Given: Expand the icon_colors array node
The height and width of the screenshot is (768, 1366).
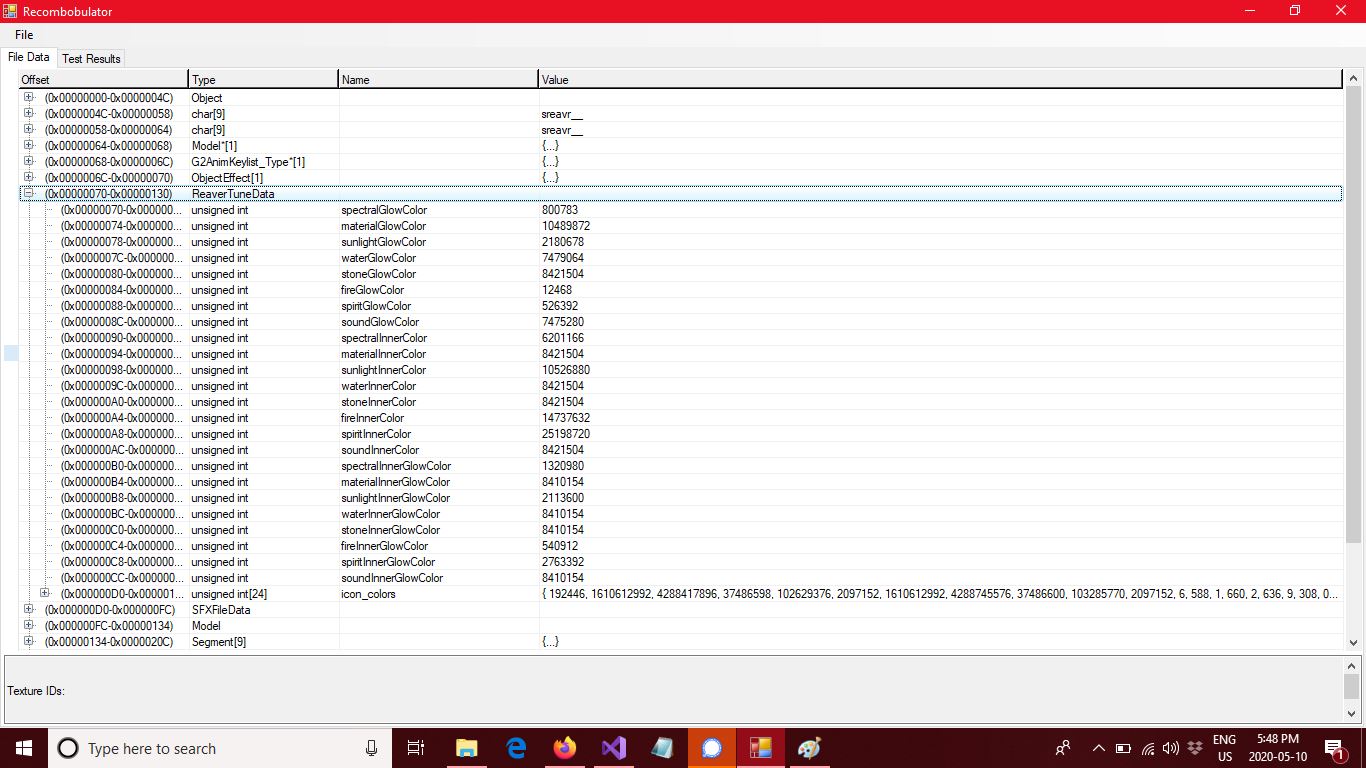Looking at the screenshot, I should point(45,593).
